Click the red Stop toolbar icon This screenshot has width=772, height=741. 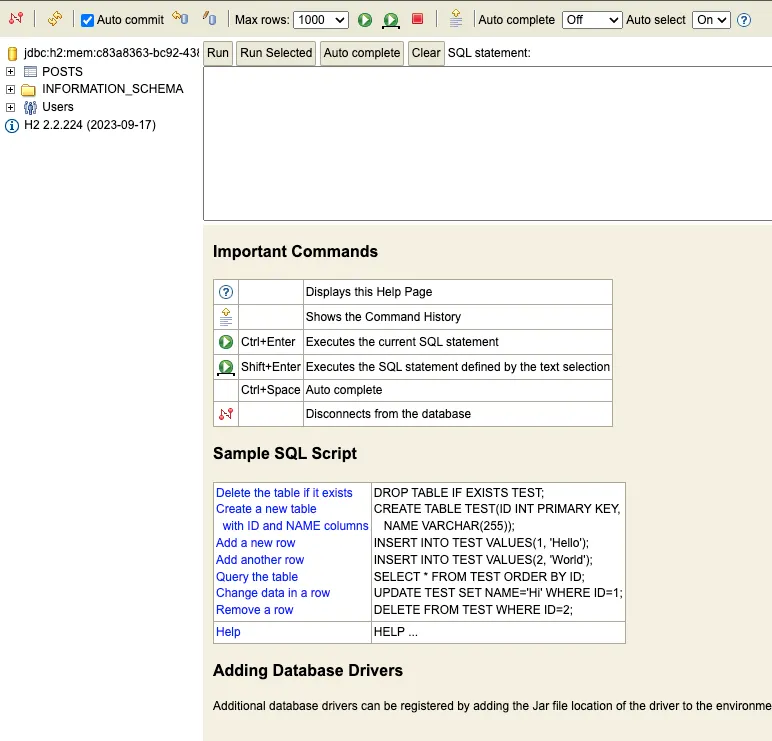tap(418, 19)
